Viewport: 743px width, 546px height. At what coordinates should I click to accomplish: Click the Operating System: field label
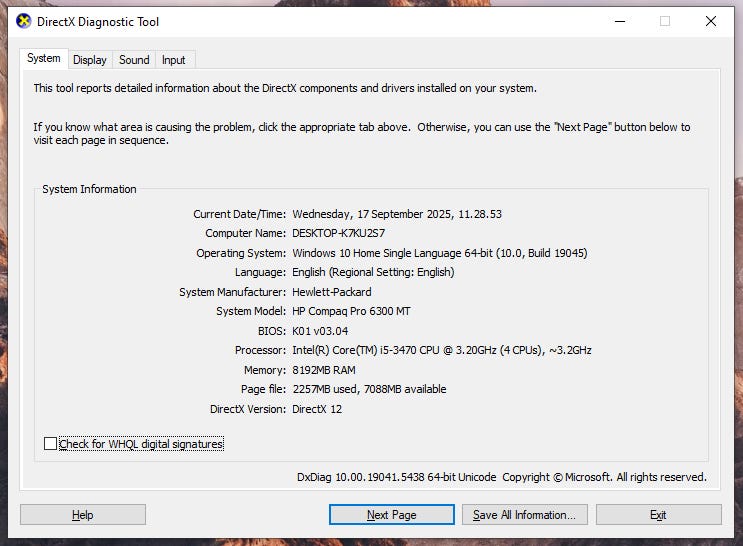coord(241,253)
